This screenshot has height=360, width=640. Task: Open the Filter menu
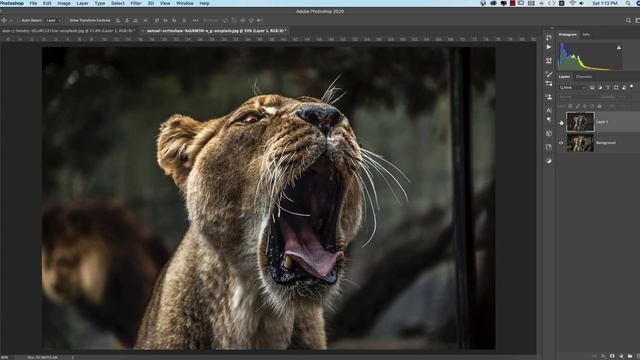136,3
